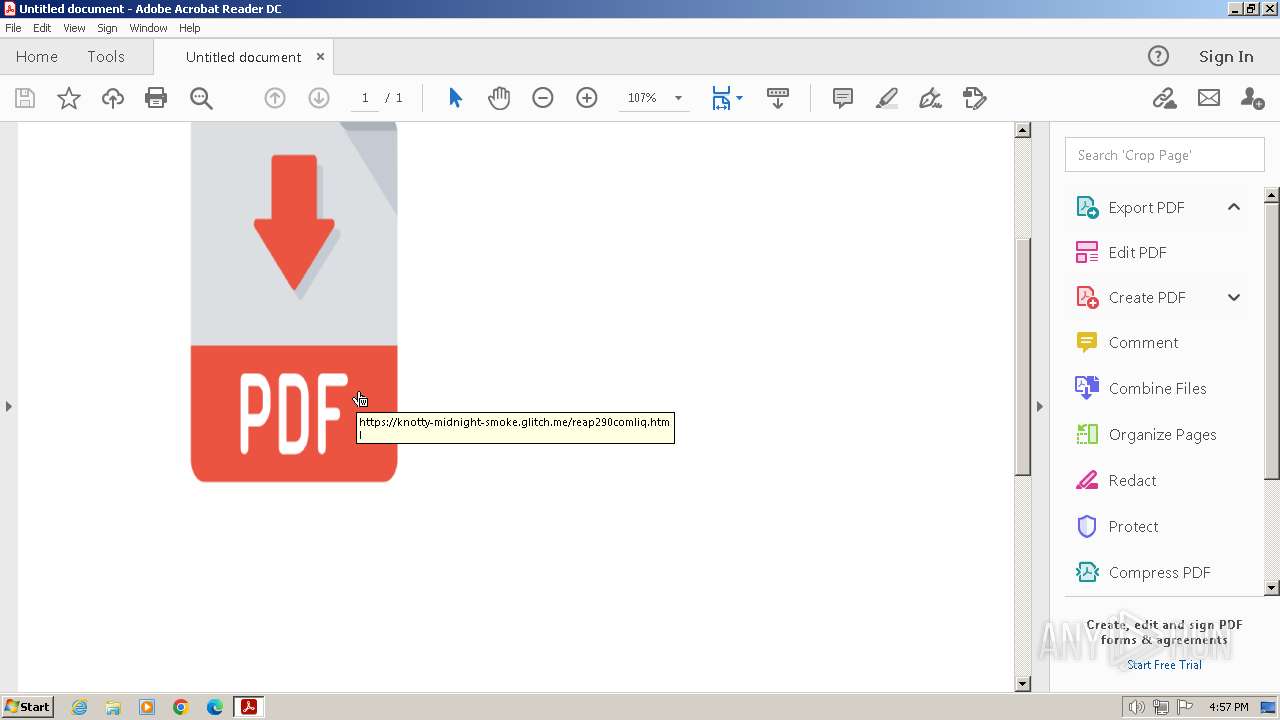
Task: Click the page number field
Action: click(365, 98)
